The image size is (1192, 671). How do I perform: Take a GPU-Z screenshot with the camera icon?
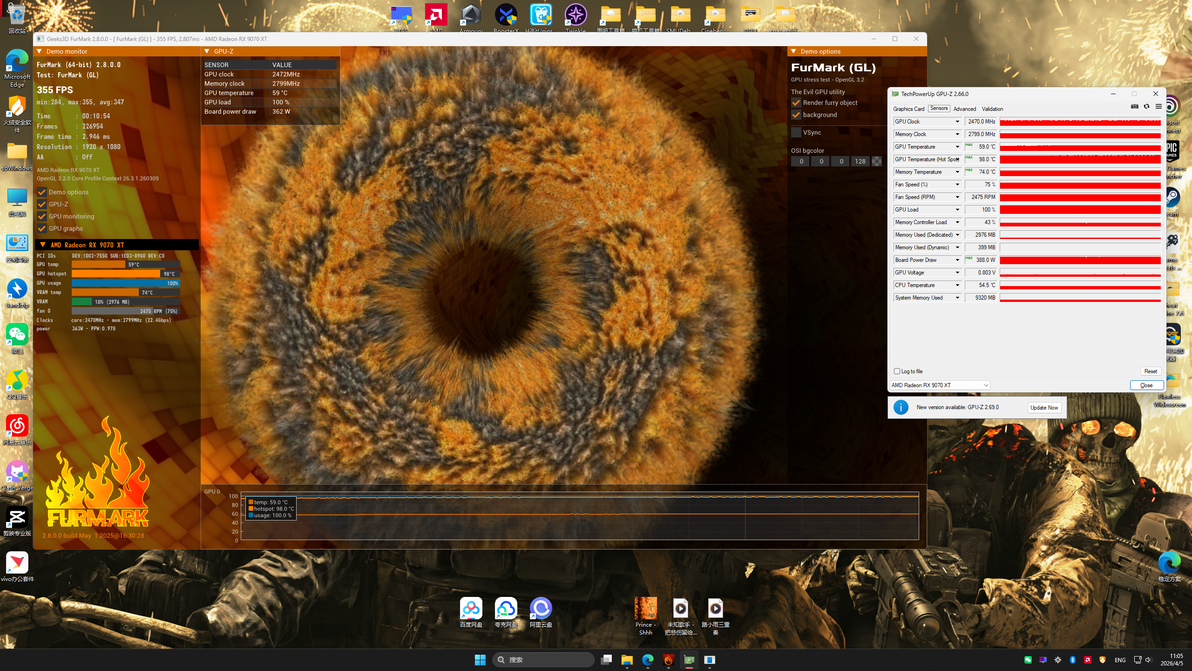pos(1134,107)
